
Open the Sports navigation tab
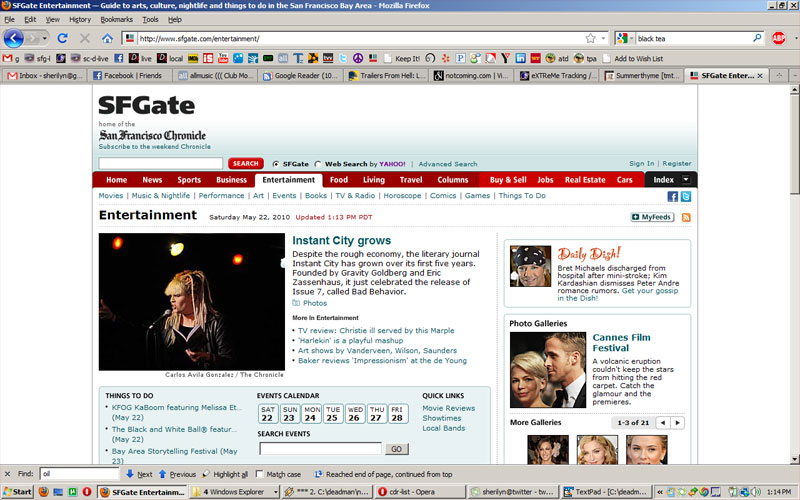pos(189,180)
